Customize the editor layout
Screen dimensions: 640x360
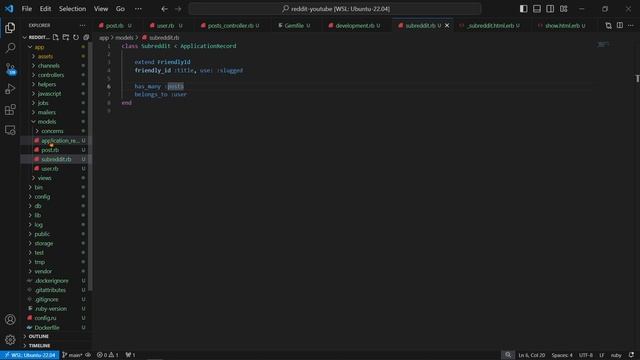point(564,9)
